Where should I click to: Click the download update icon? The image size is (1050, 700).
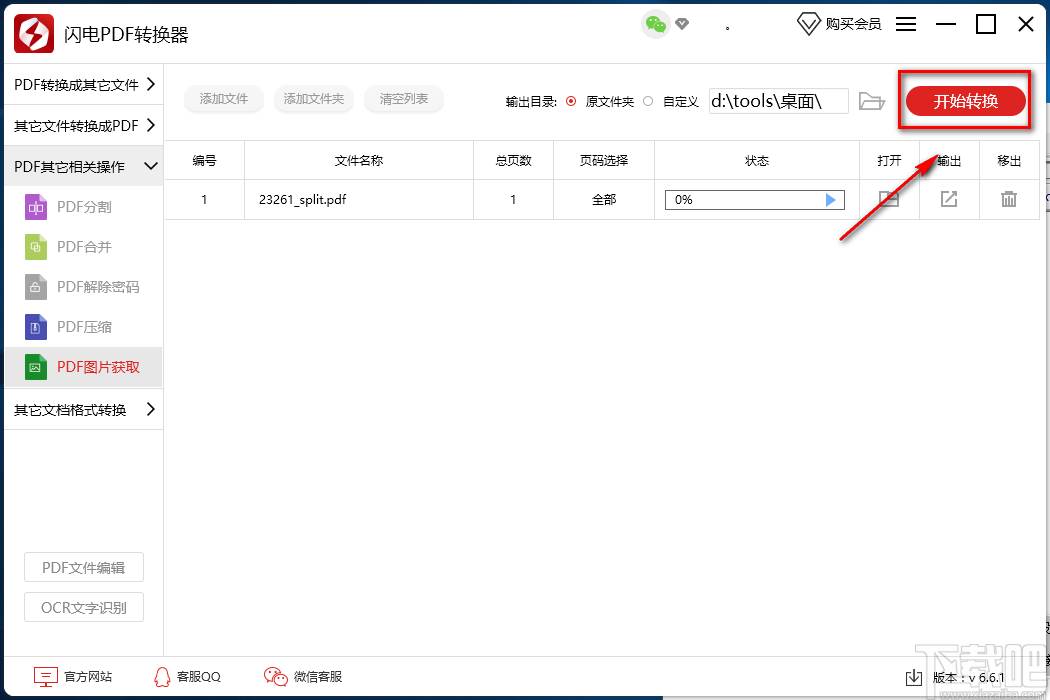[913, 677]
